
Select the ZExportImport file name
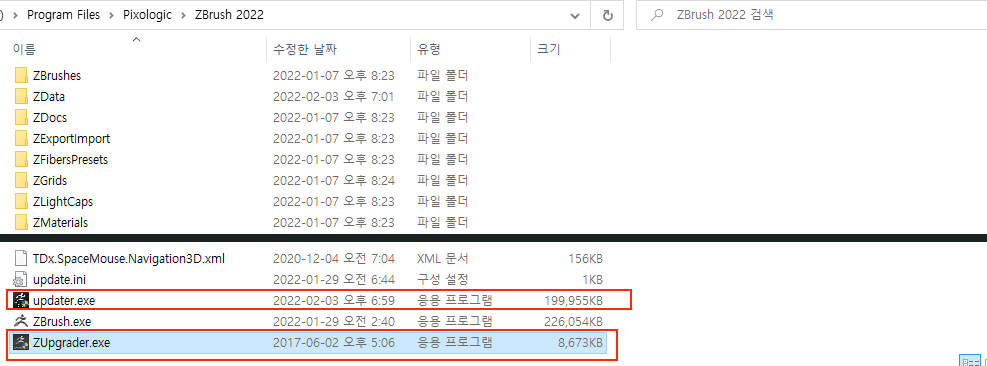pos(71,139)
